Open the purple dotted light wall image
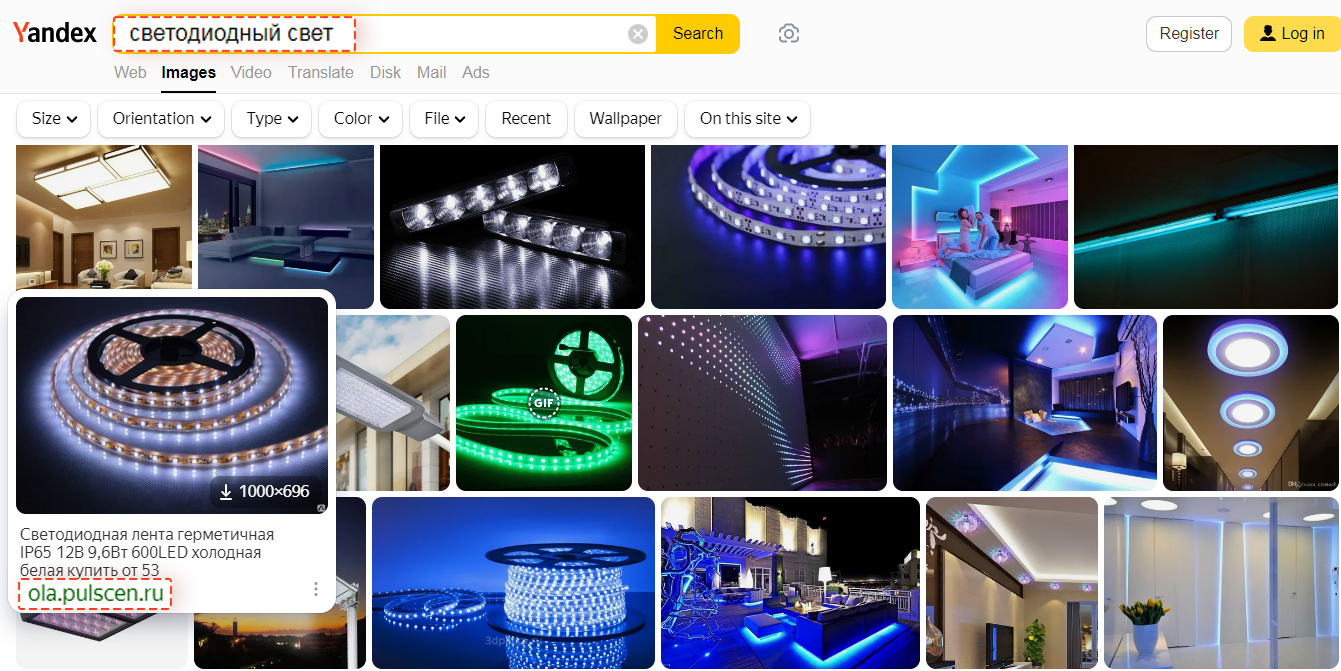Screen dimensions: 1341x671 point(762,403)
